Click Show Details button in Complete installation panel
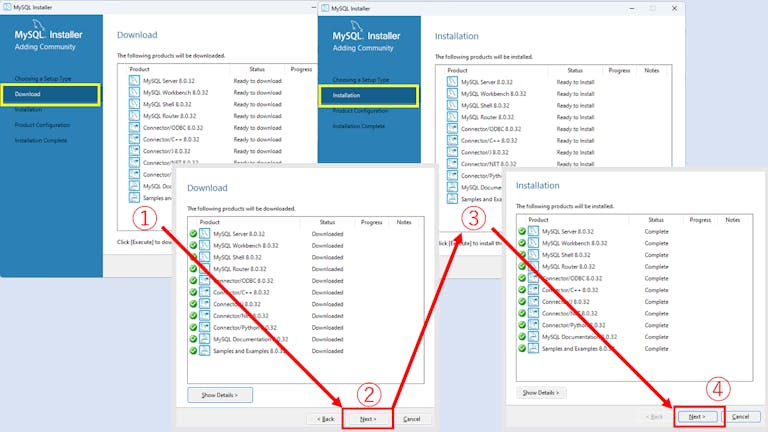The image size is (768, 432). point(541,393)
